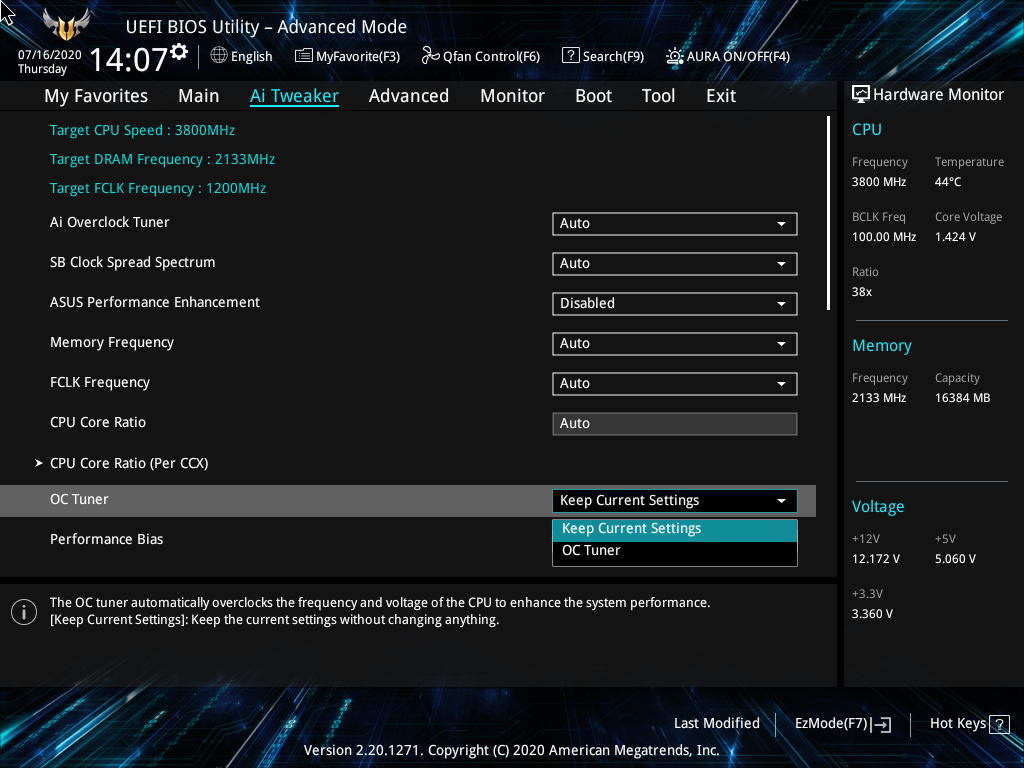Image resolution: width=1024 pixels, height=768 pixels.
Task: Open the Memory Frequency dropdown
Action: point(675,344)
